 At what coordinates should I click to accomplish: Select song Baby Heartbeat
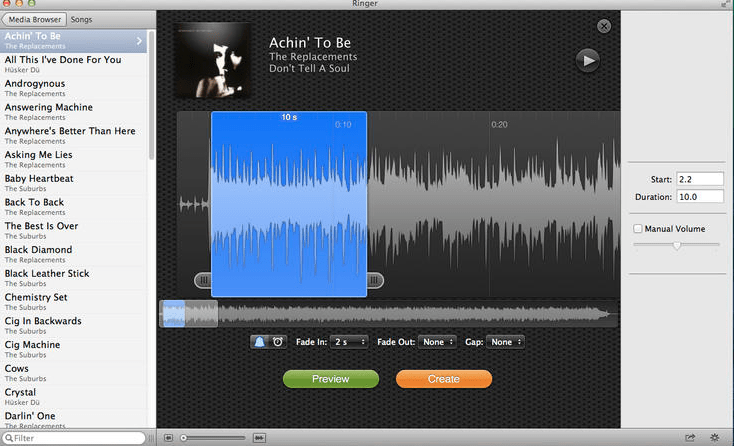[x=73, y=183]
